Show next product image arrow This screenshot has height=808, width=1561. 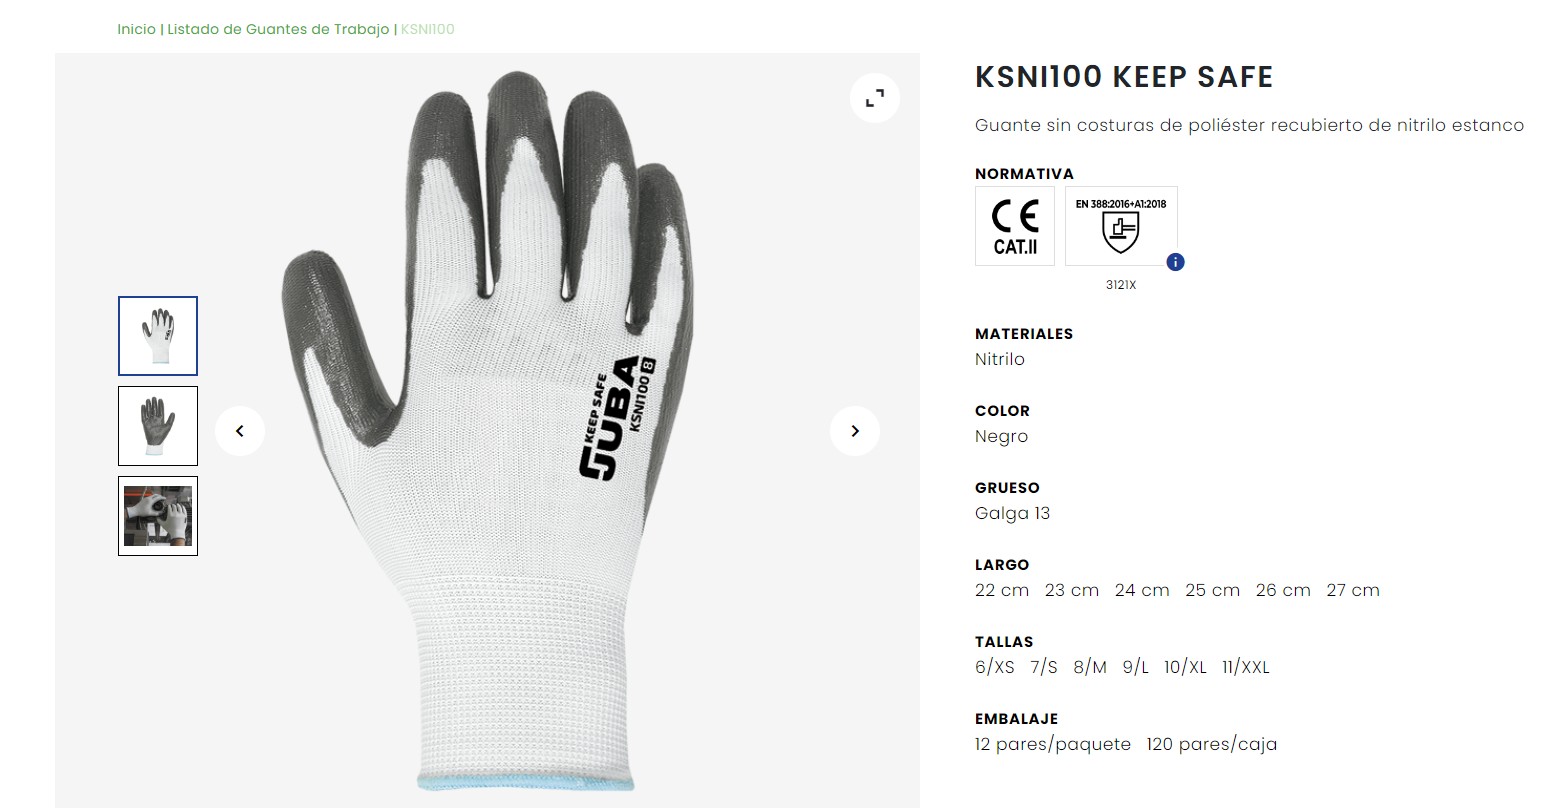point(855,431)
